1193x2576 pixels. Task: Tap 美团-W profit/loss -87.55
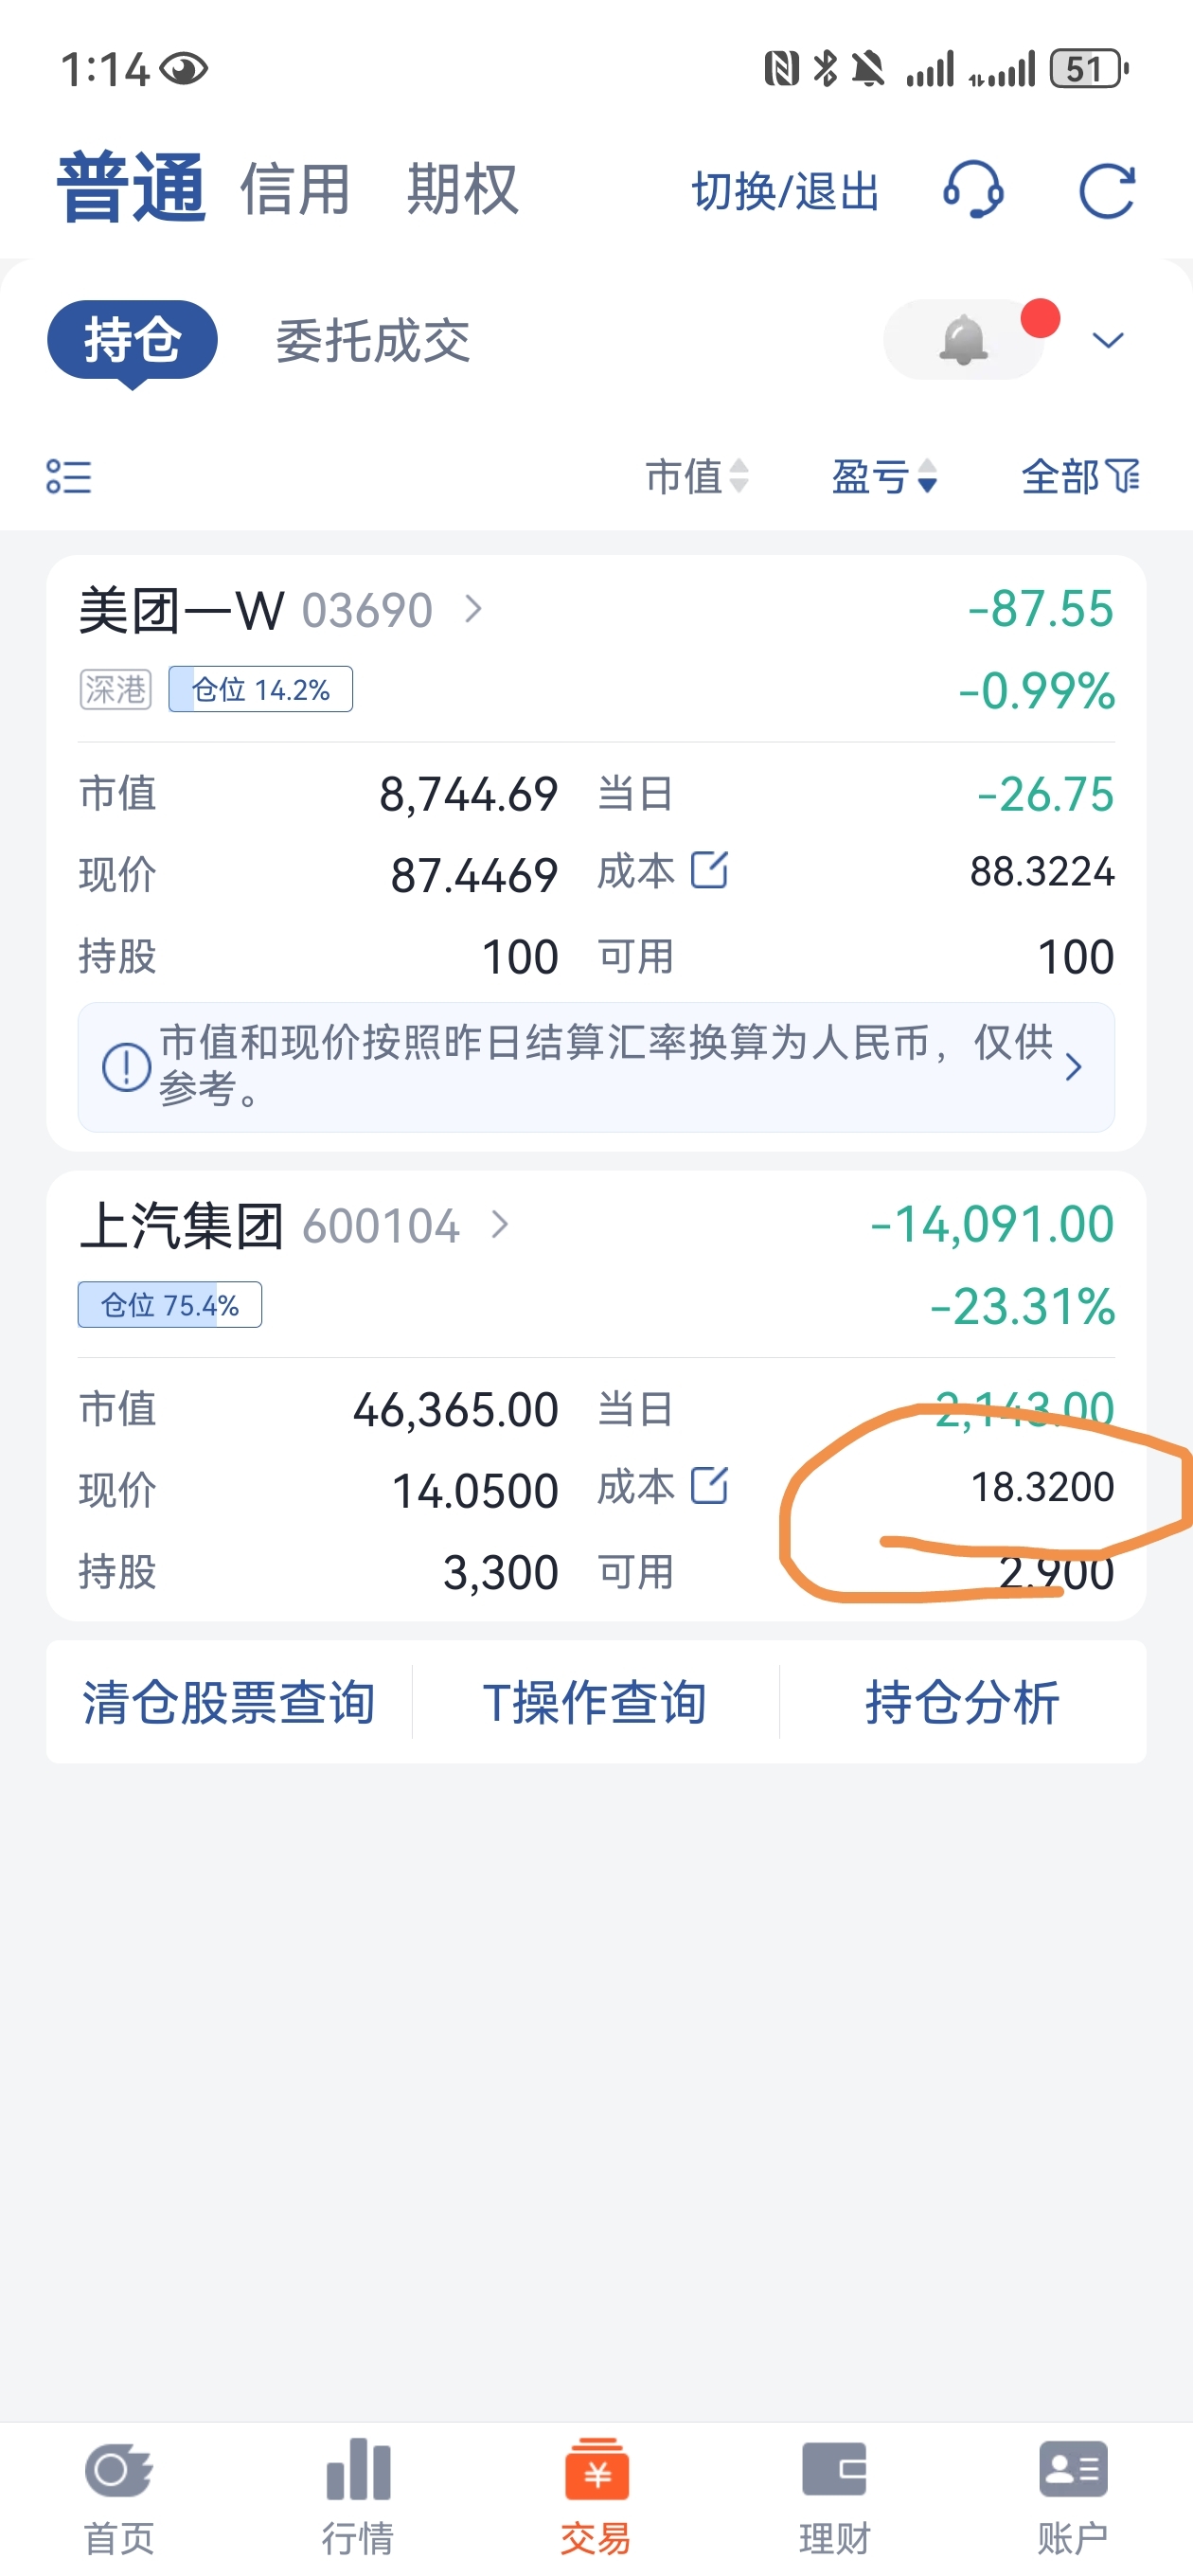1040,609
